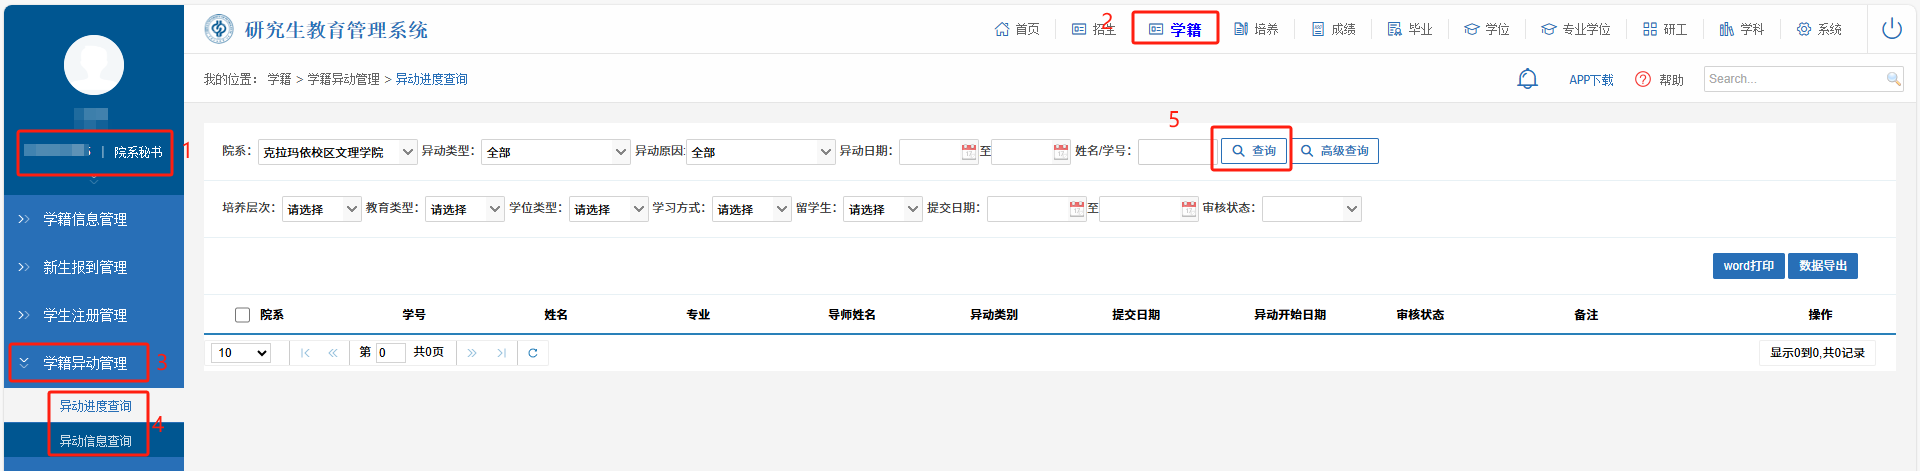Switch to the 培养 top navigation tab

(1256, 29)
